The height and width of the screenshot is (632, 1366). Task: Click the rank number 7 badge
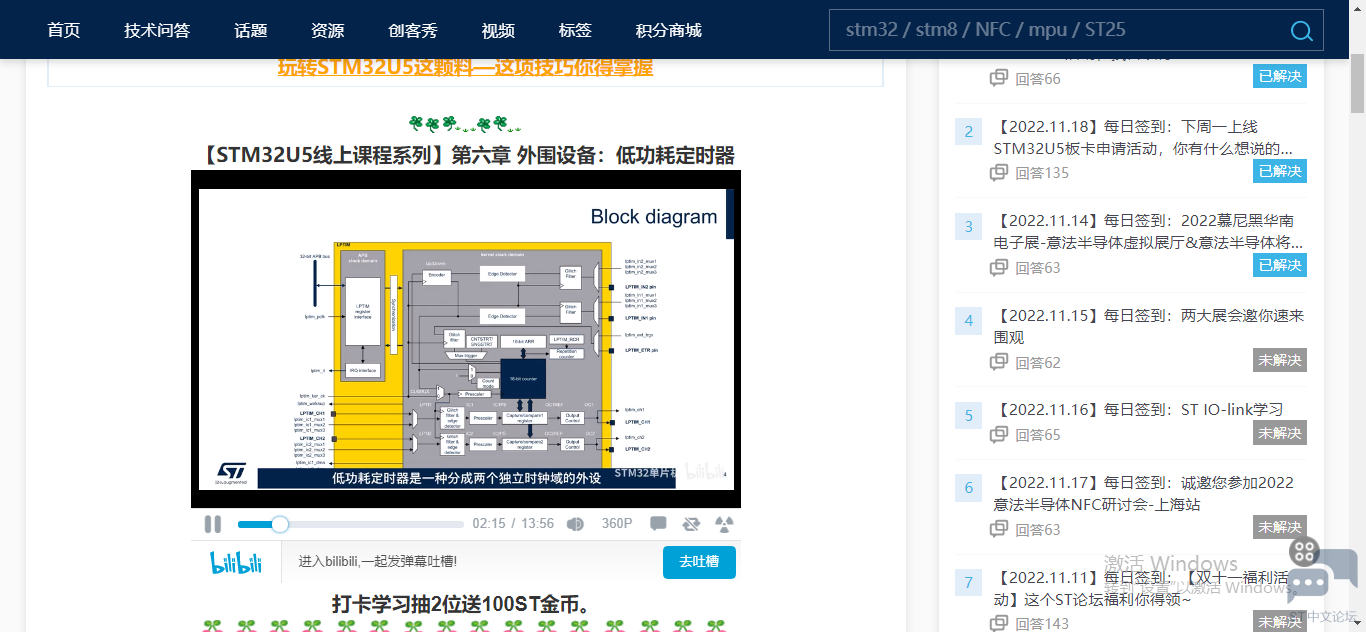coord(968,582)
